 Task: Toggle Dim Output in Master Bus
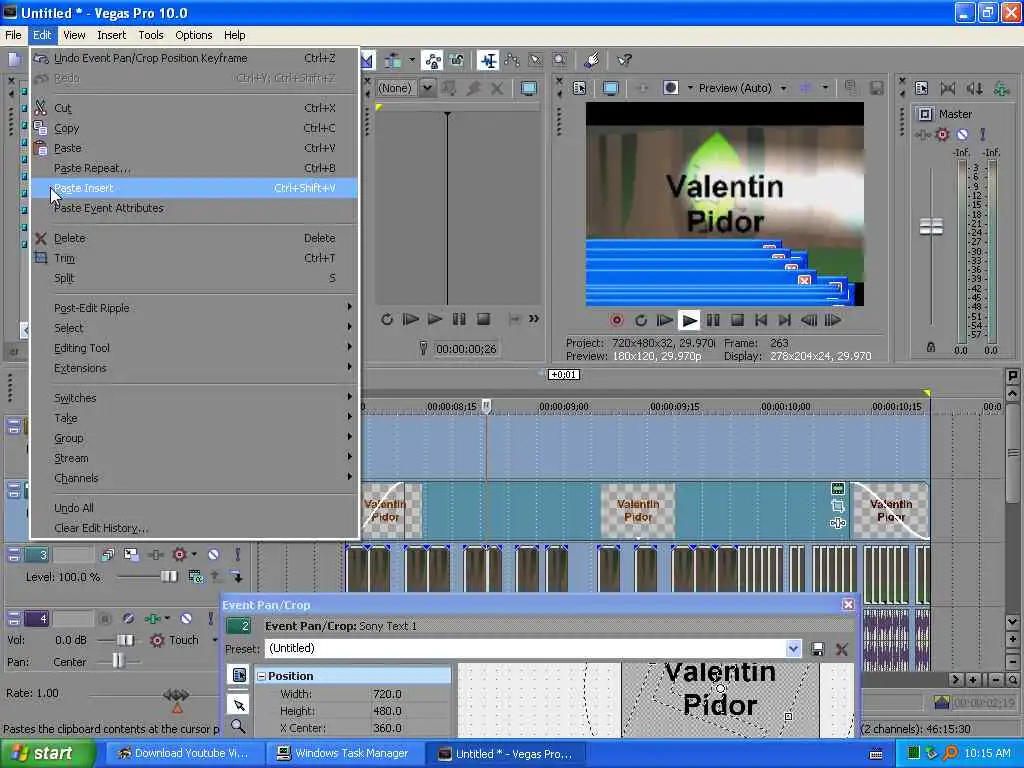(x=974, y=88)
